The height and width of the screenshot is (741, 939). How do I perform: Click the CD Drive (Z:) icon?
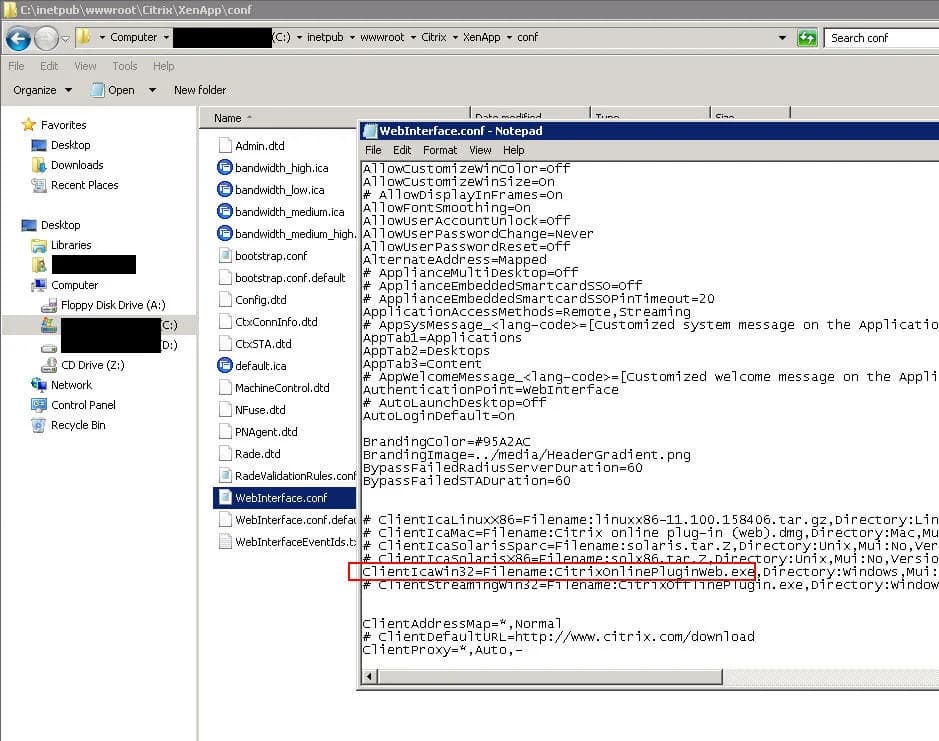49,365
